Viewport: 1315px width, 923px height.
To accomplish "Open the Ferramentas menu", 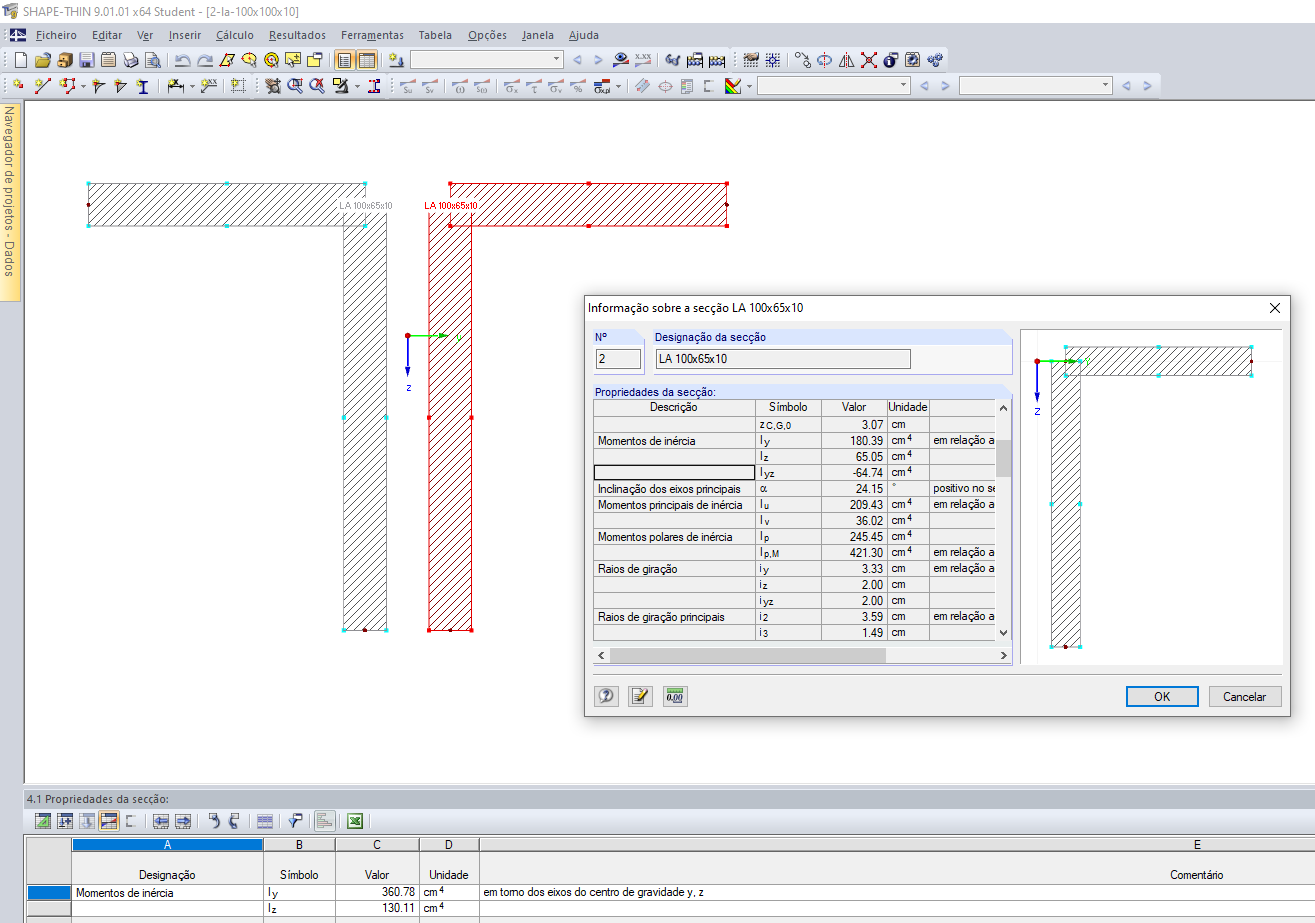I will [x=372, y=35].
